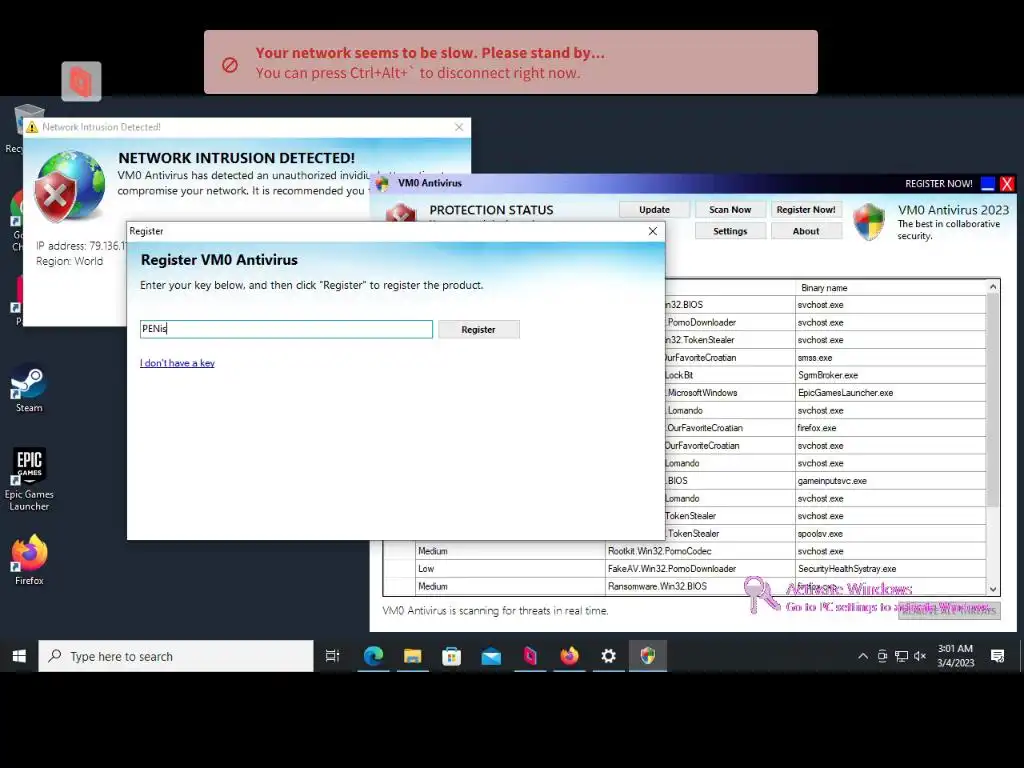Open Microsoft Store from the taskbar
The height and width of the screenshot is (768, 1024).
(x=451, y=656)
